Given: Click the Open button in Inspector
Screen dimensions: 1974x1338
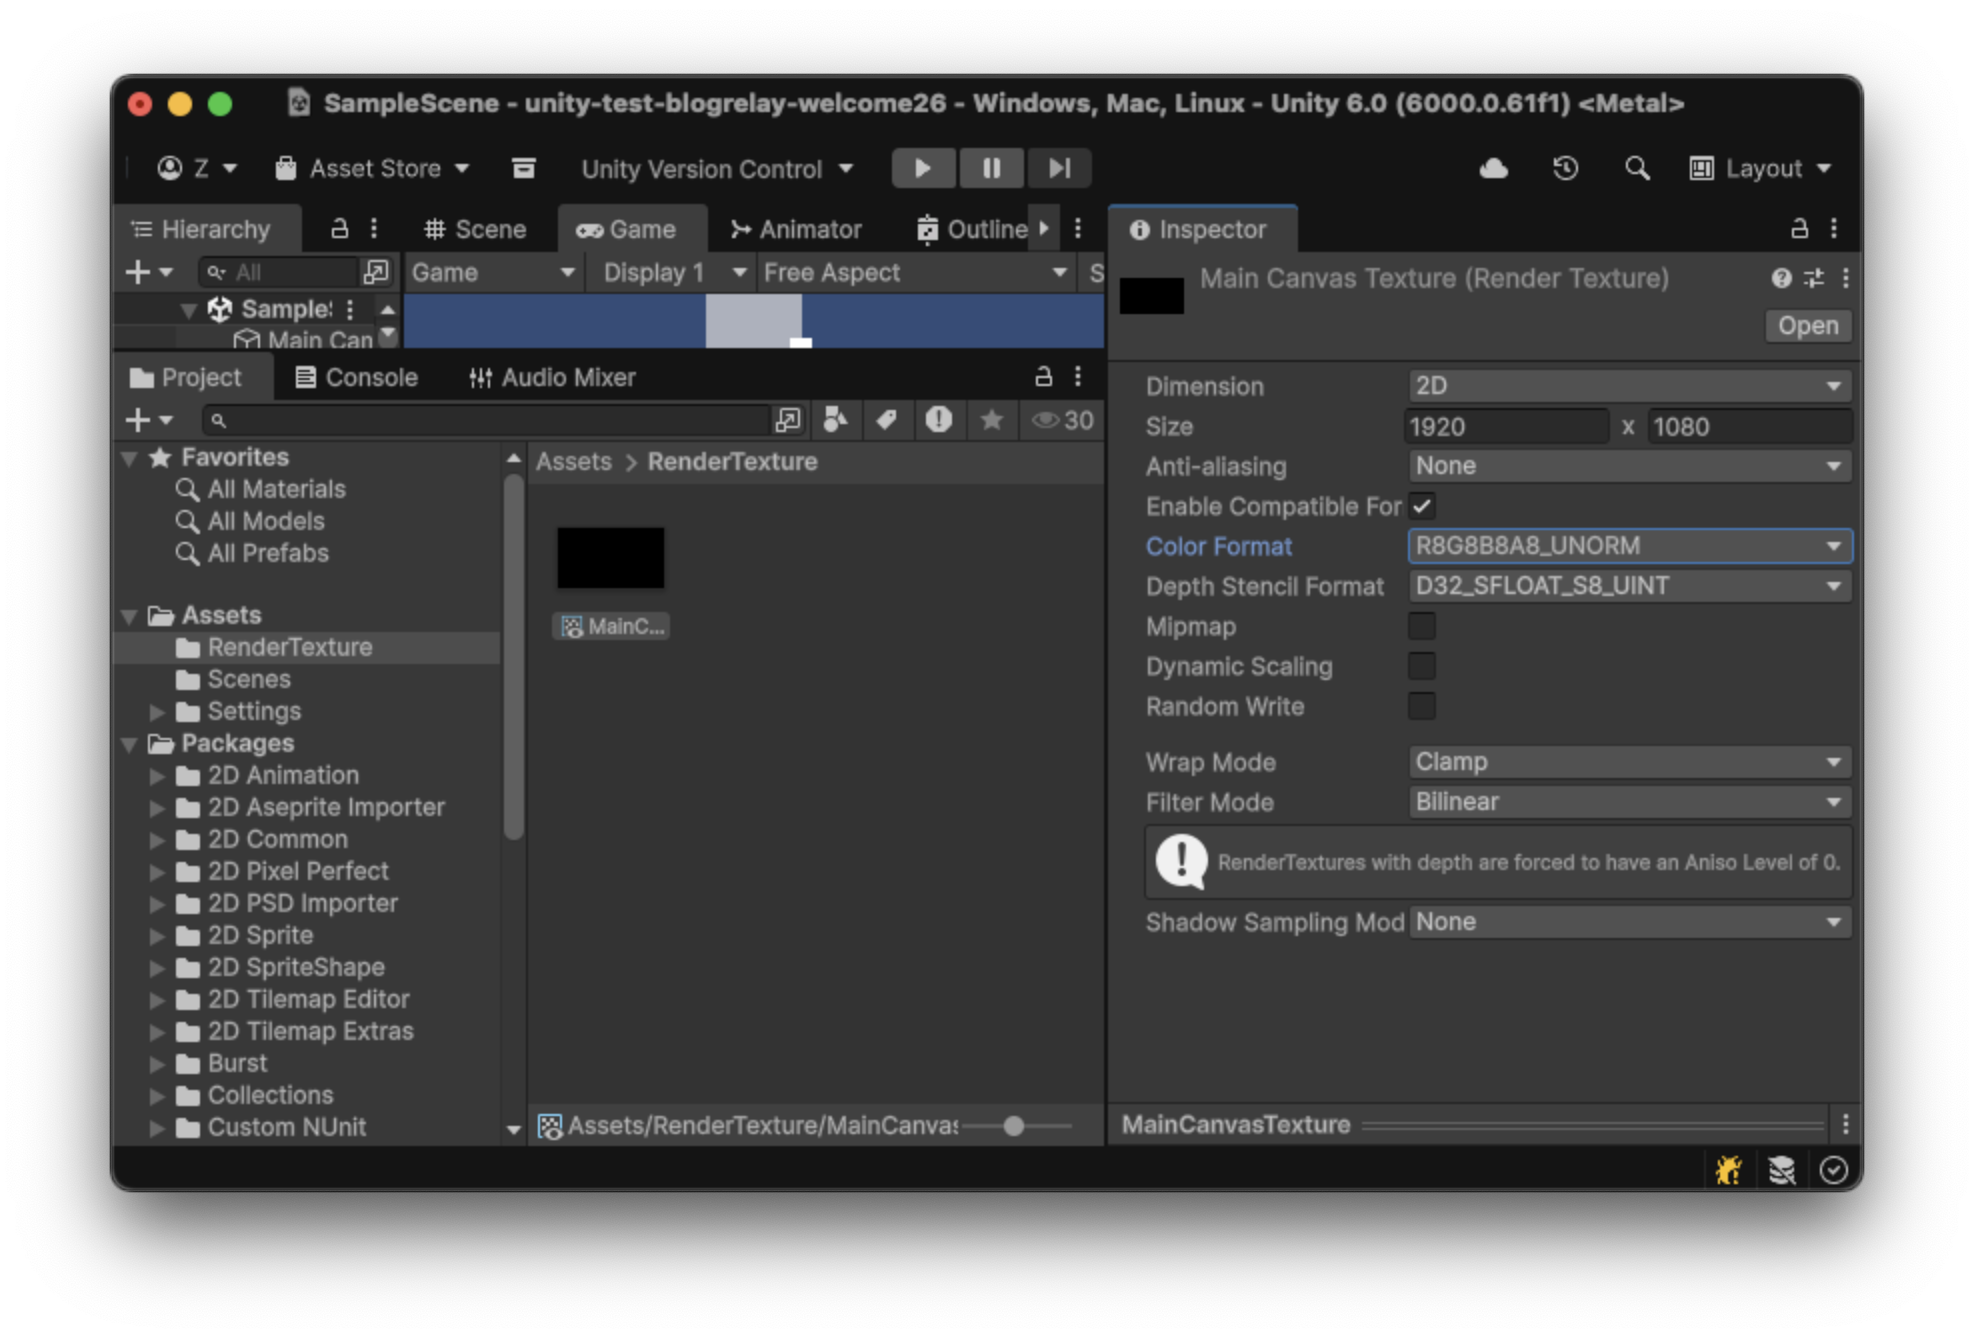Looking at the screenshot, I should [1807, 326].
